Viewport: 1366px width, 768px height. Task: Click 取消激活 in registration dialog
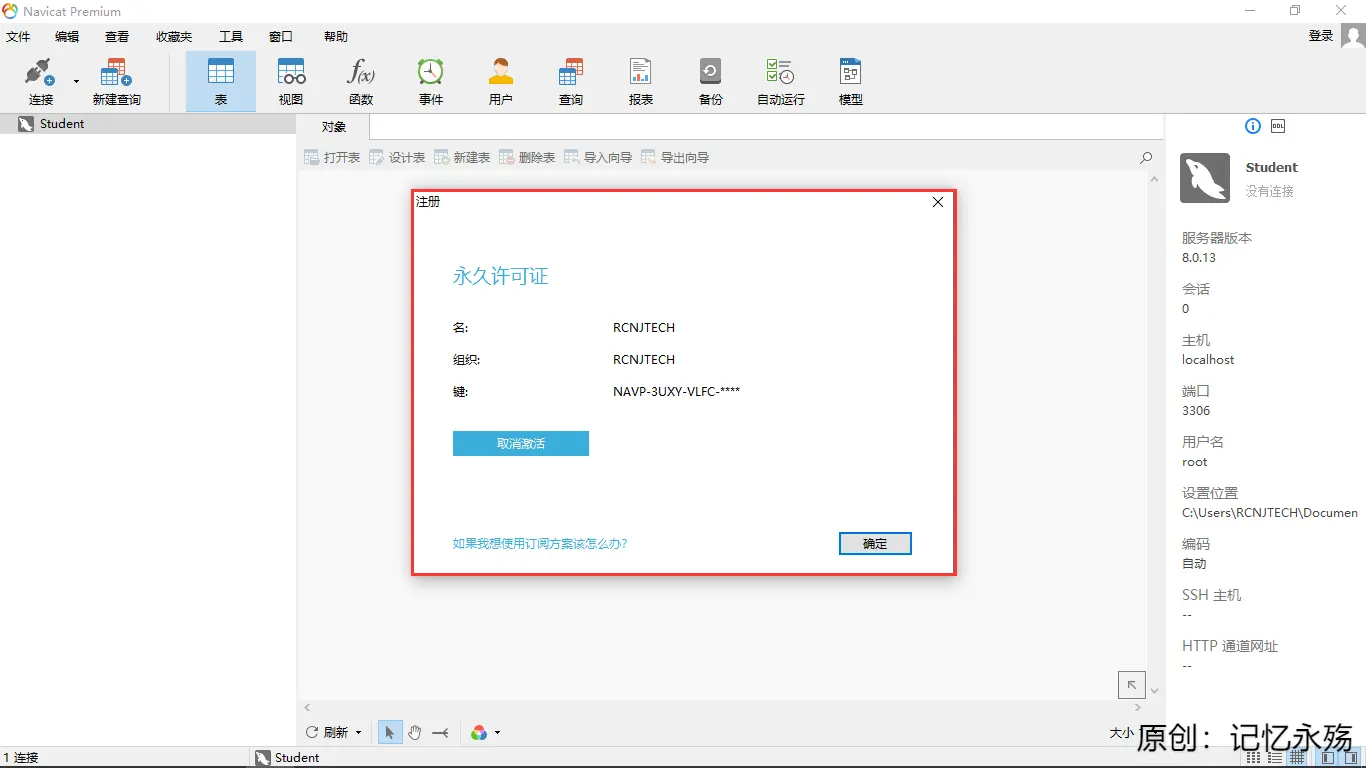point(521,444)
